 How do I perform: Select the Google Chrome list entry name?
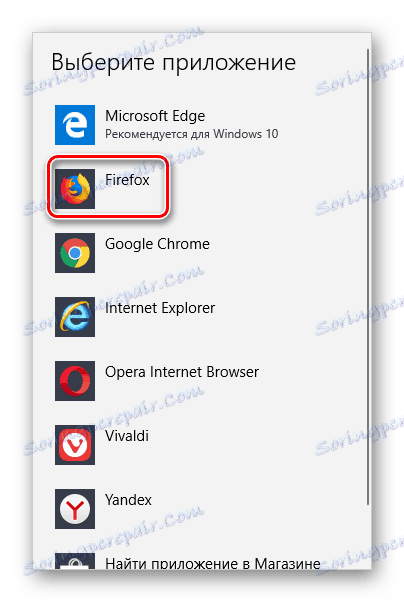click(157, 244)
